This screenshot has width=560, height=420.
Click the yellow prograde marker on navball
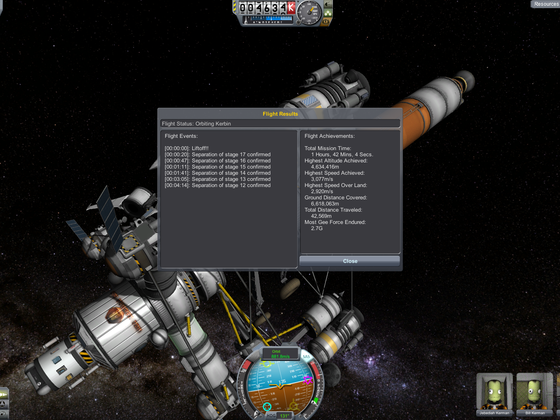click(x=266, y=364)
